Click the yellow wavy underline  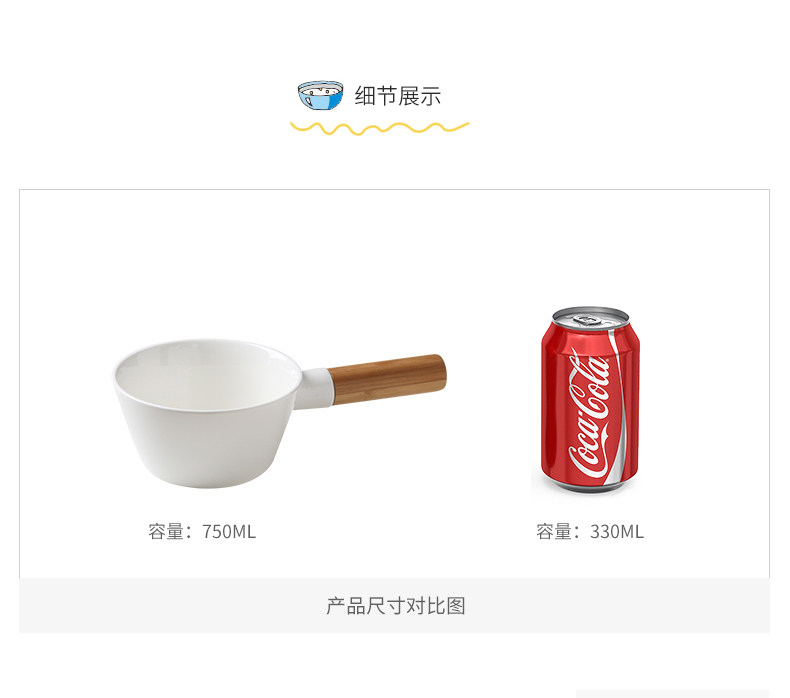[379, 128]
